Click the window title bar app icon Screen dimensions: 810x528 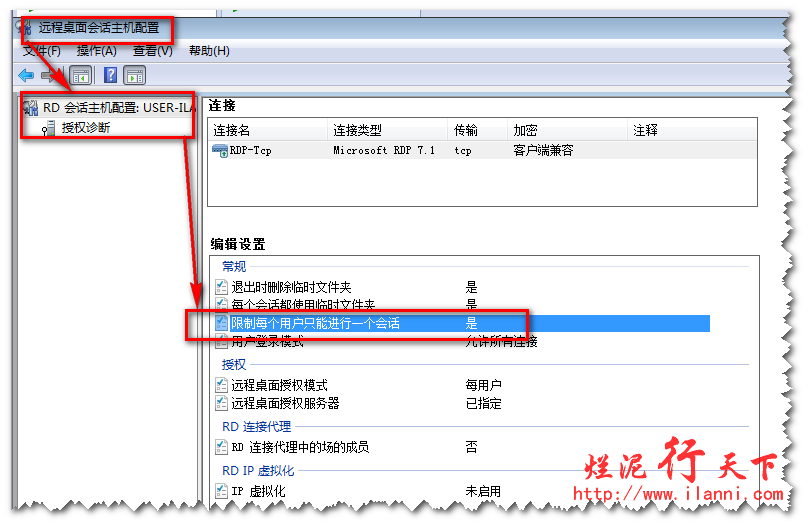coord(24,27)
